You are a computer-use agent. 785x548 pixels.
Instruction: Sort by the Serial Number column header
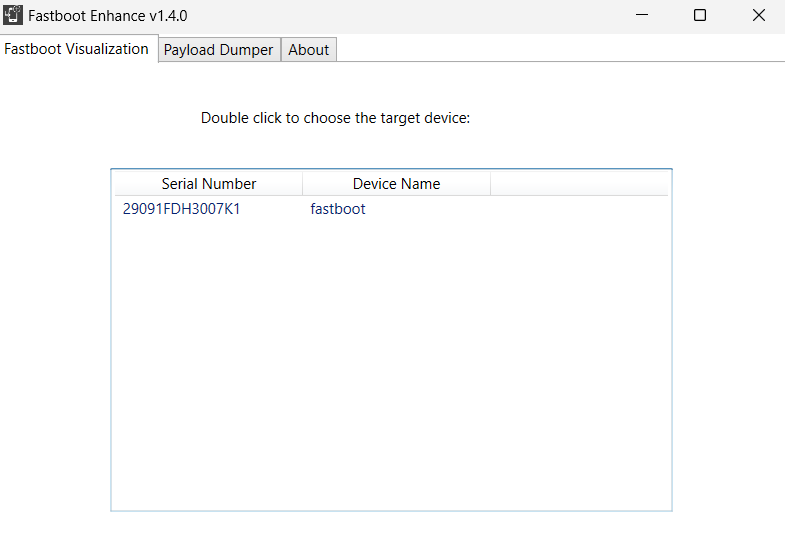click(208, 184)
